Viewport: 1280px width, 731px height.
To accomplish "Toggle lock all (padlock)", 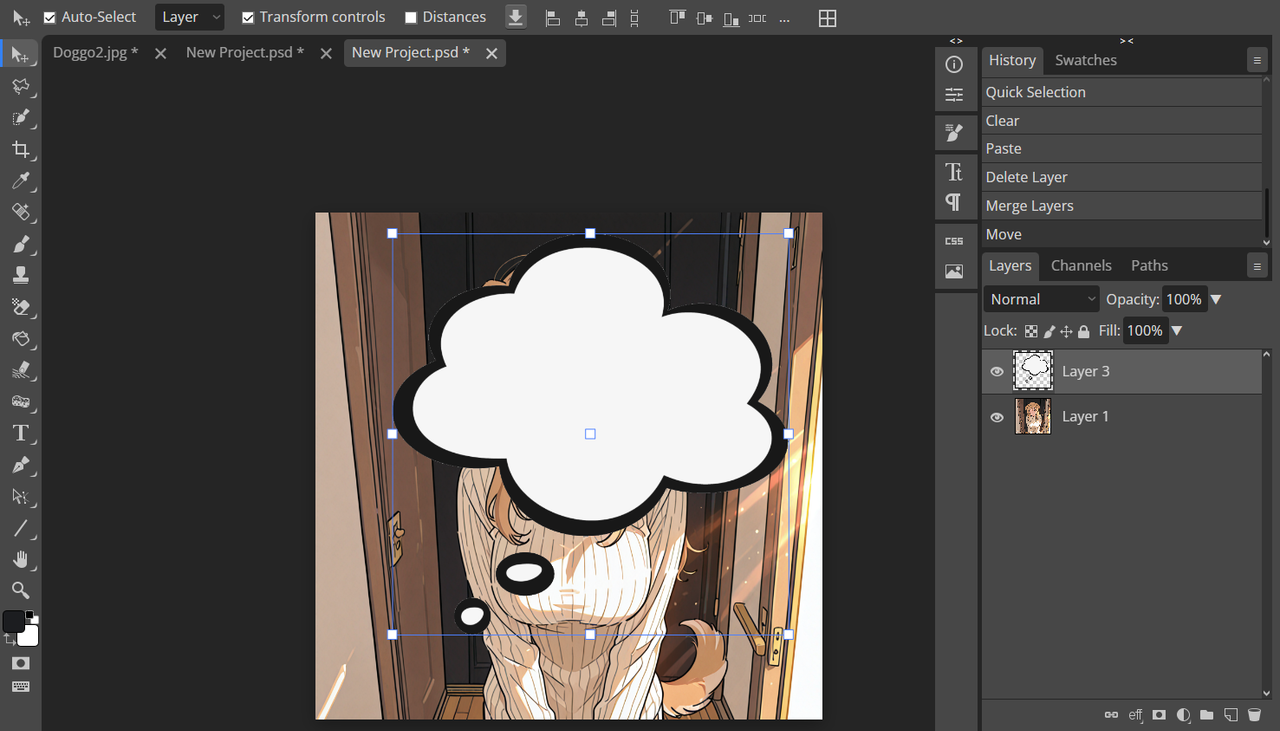I will 1084,331.
